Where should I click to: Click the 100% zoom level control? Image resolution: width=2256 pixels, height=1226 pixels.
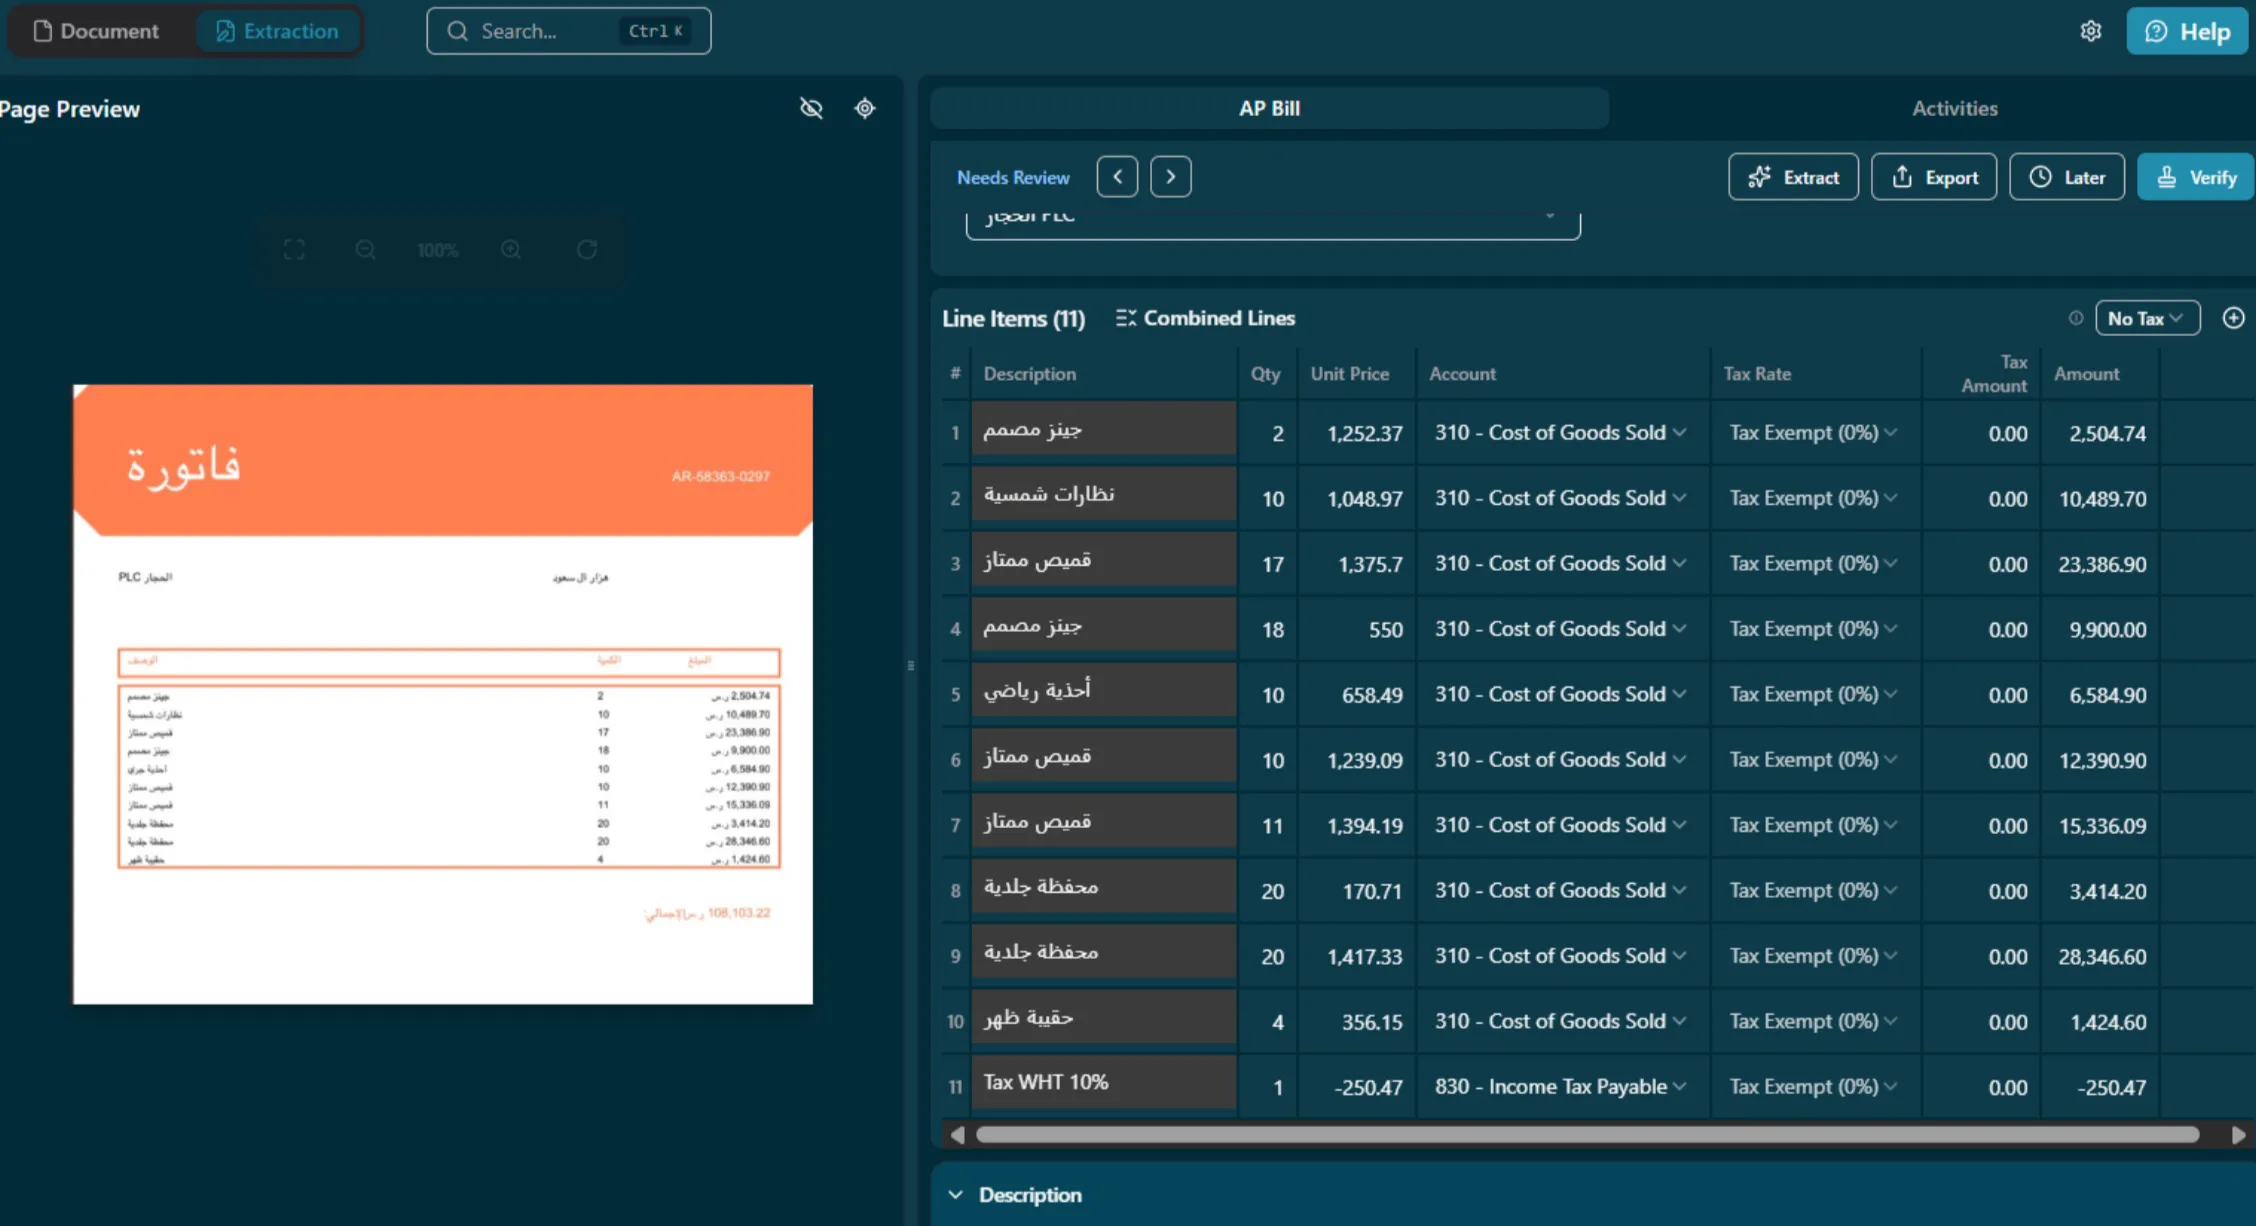[437, 250]
